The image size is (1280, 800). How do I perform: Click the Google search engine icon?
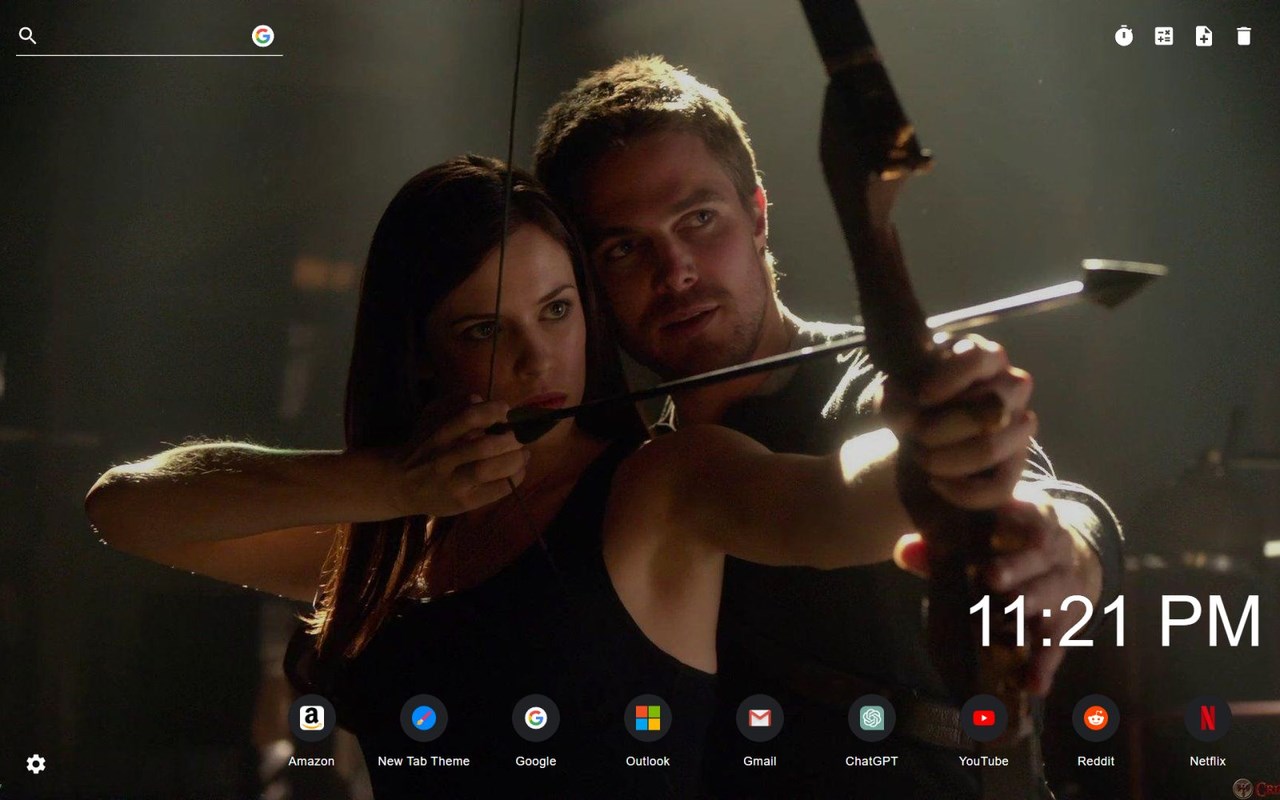coord(263,36)
